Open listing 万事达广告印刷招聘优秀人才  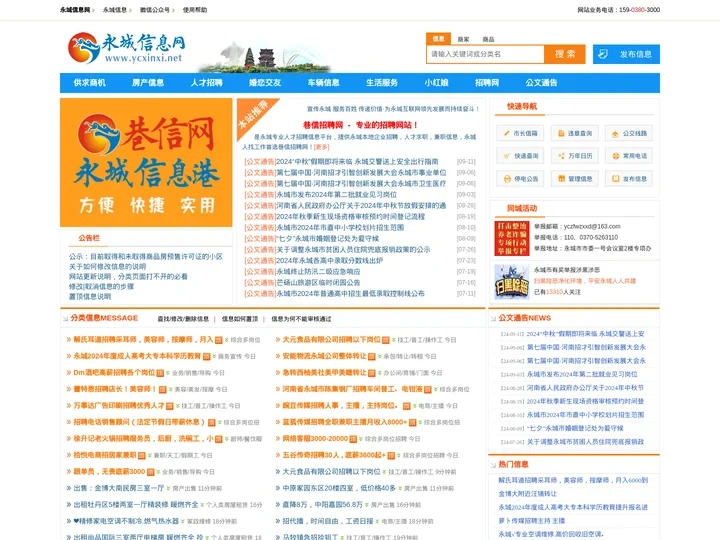[119, 406]
